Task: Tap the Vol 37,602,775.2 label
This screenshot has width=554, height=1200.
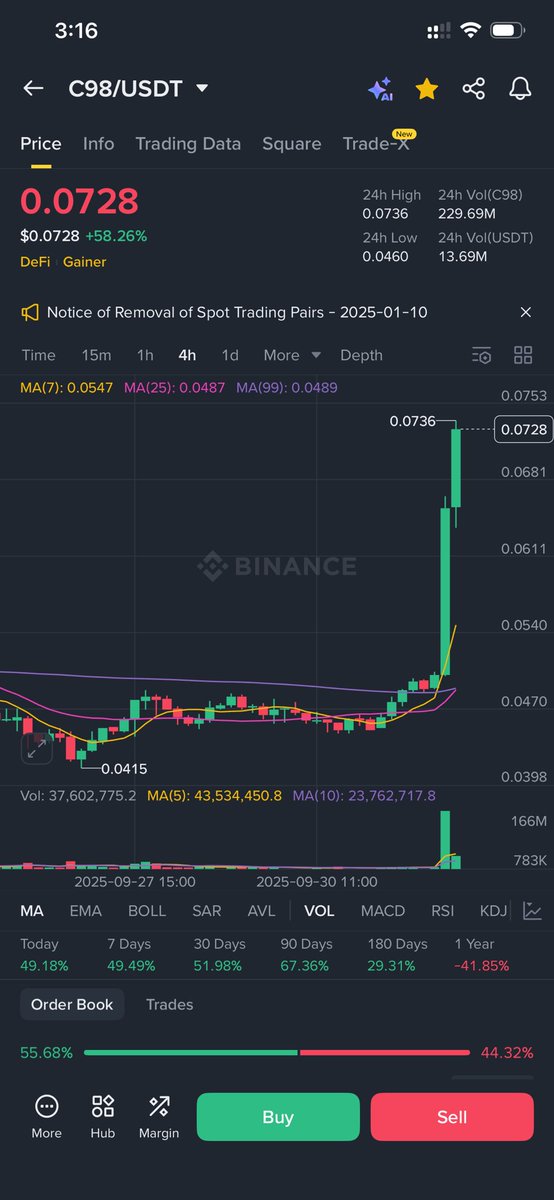Action: [x=78, y=796]
